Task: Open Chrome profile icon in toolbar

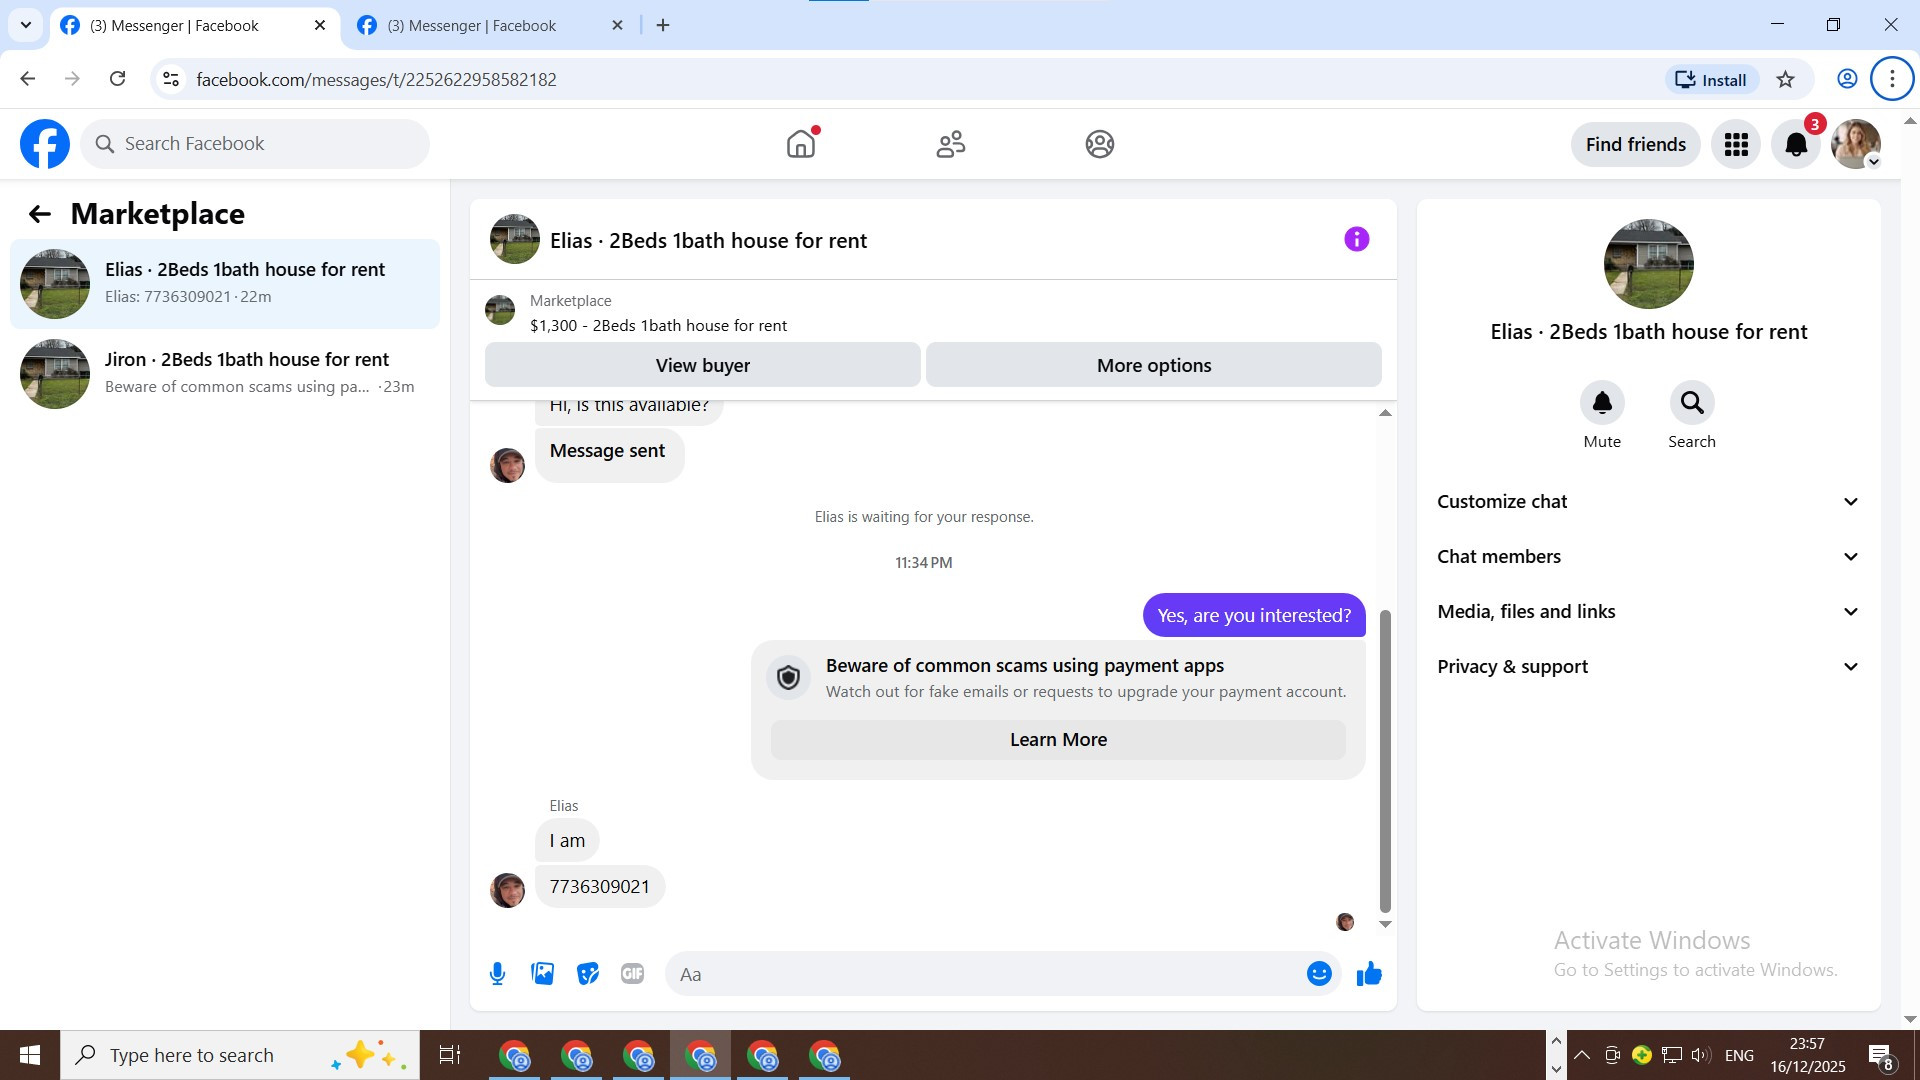Action: [x=1847, y=79]
